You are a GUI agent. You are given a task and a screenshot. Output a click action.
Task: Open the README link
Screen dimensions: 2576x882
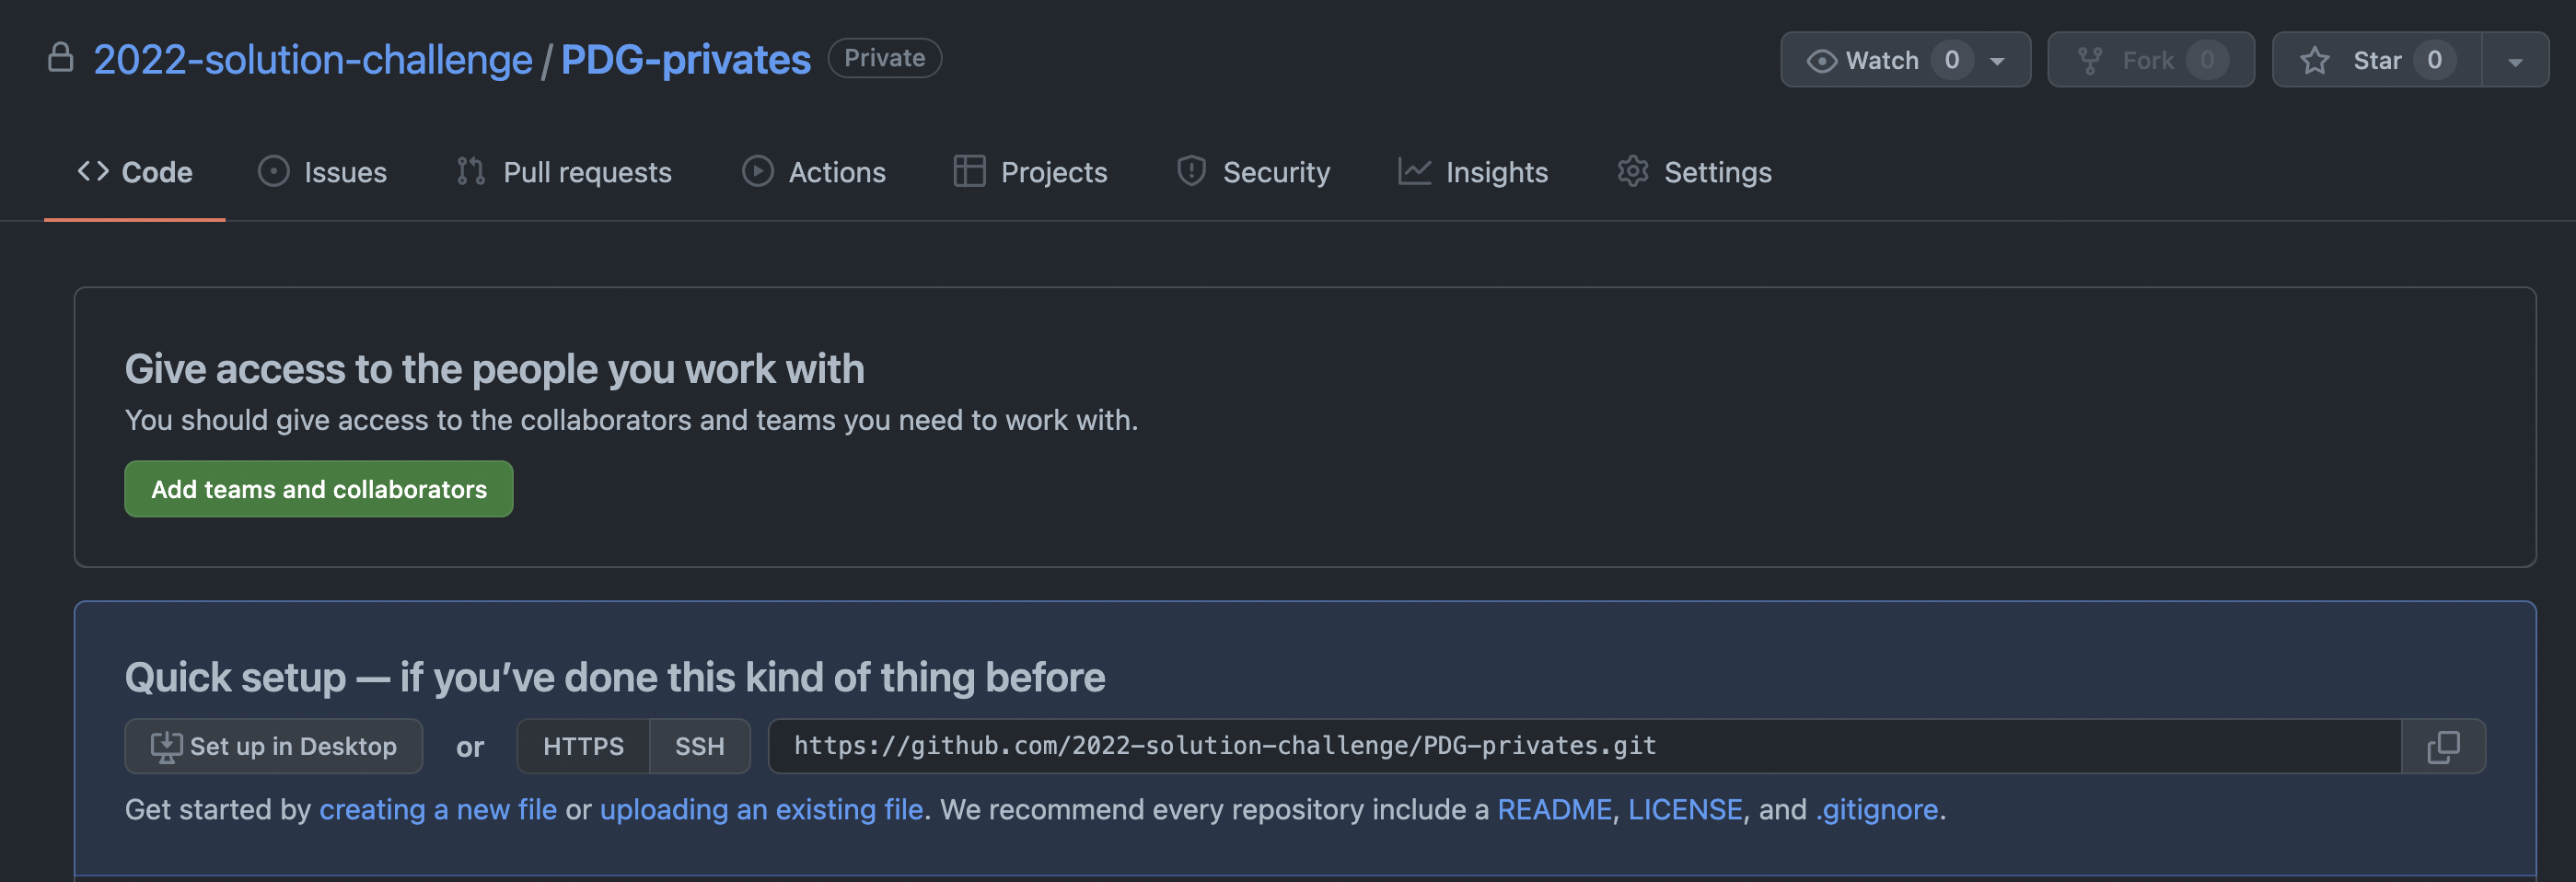(x=1554, y=809)
